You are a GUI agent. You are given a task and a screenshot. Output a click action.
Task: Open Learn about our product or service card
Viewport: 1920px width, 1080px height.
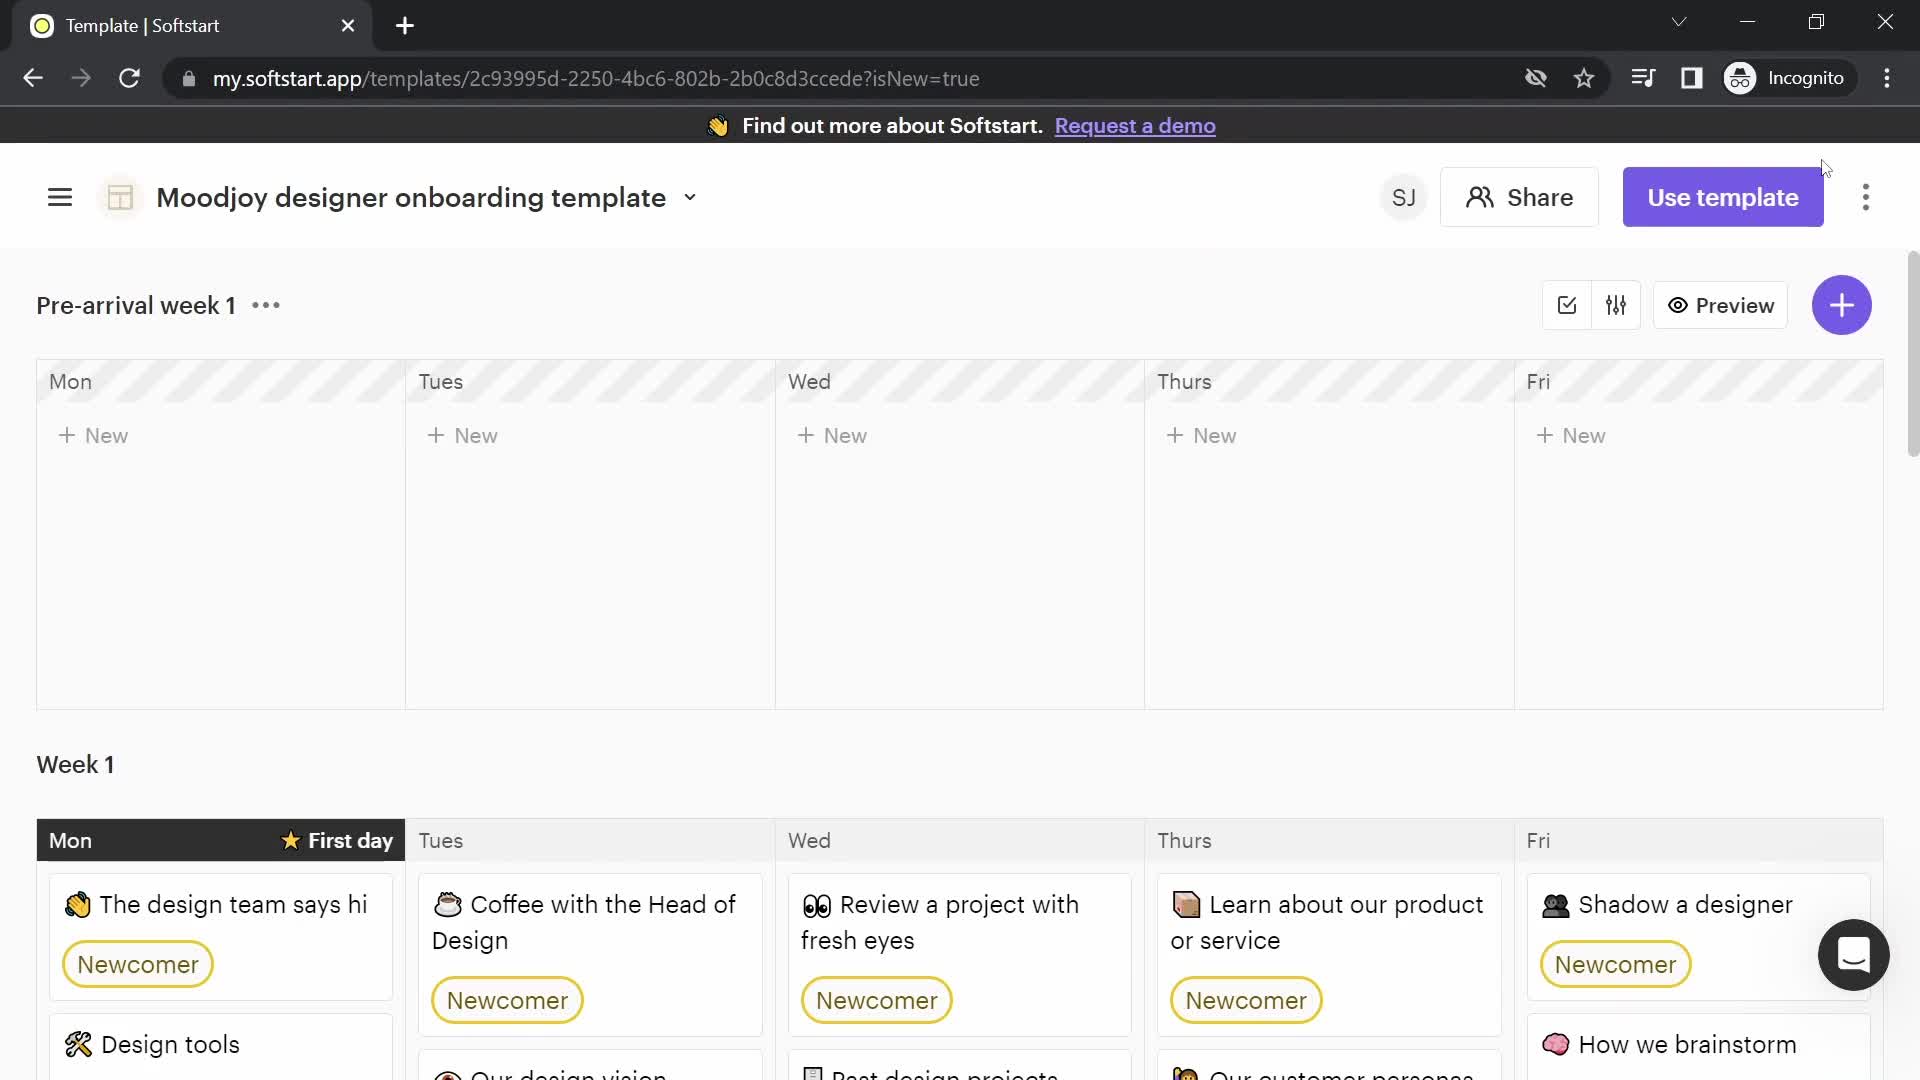1329,954
